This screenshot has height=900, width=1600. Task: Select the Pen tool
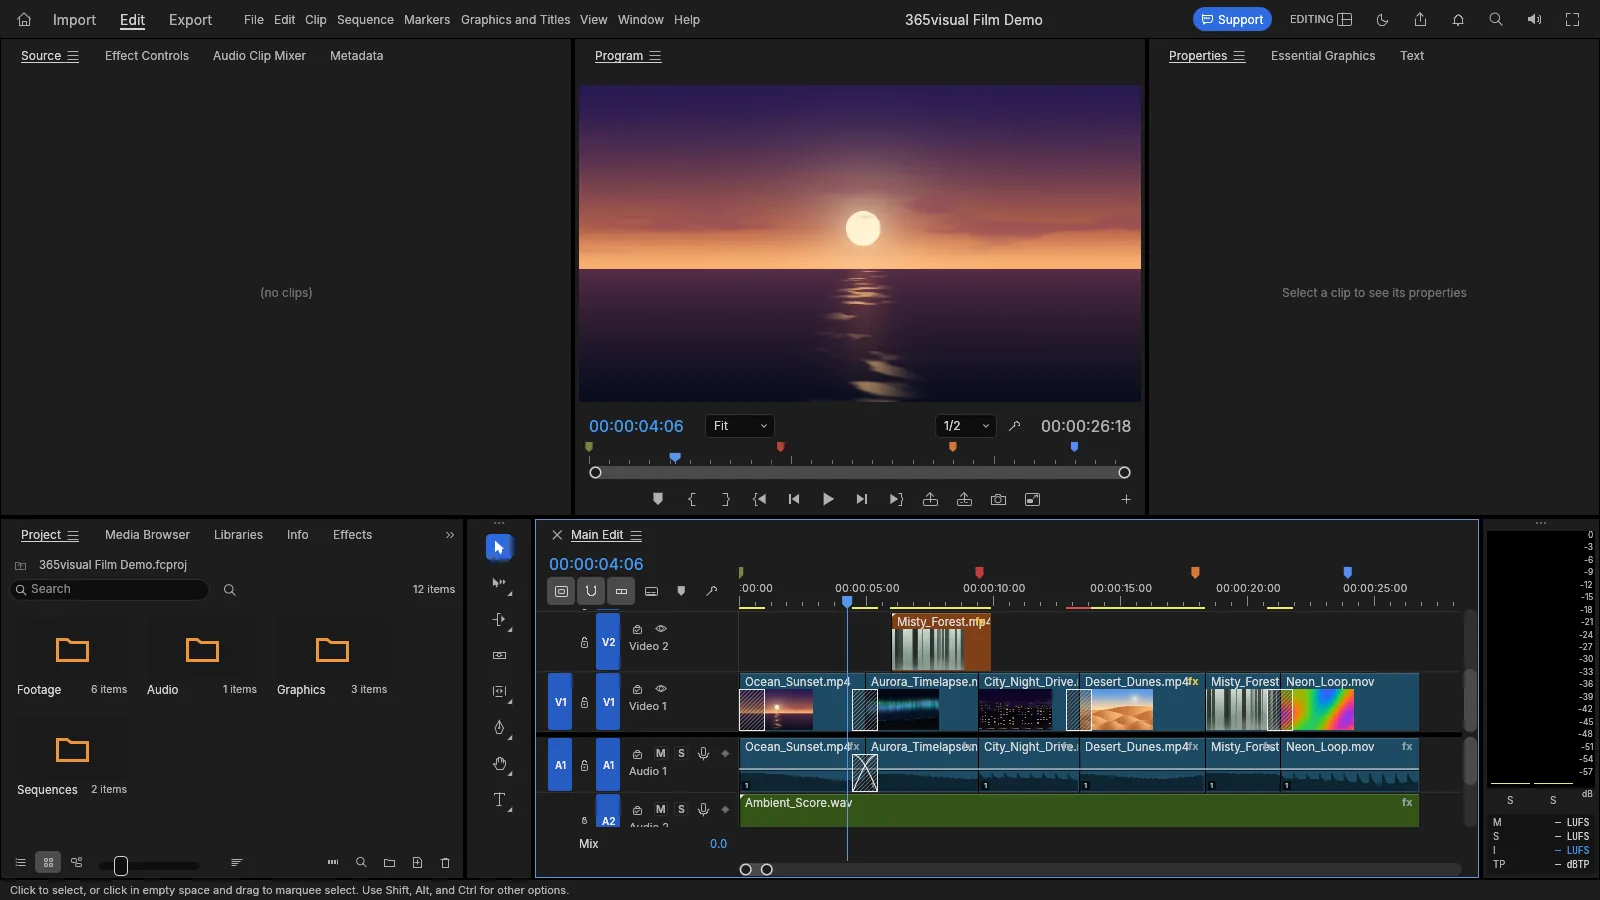coord(499,728)
